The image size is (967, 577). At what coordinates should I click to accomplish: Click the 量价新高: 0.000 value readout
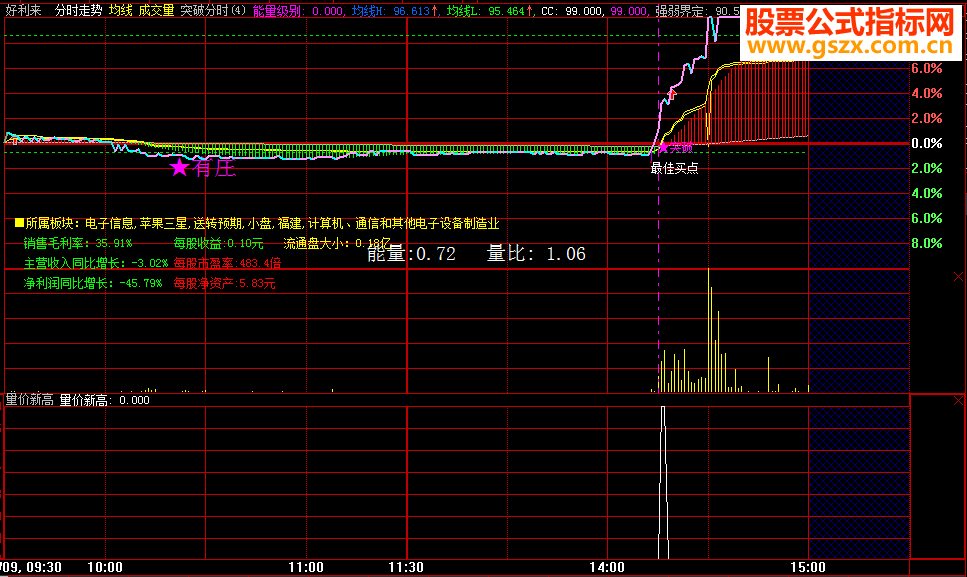point(104,400)
